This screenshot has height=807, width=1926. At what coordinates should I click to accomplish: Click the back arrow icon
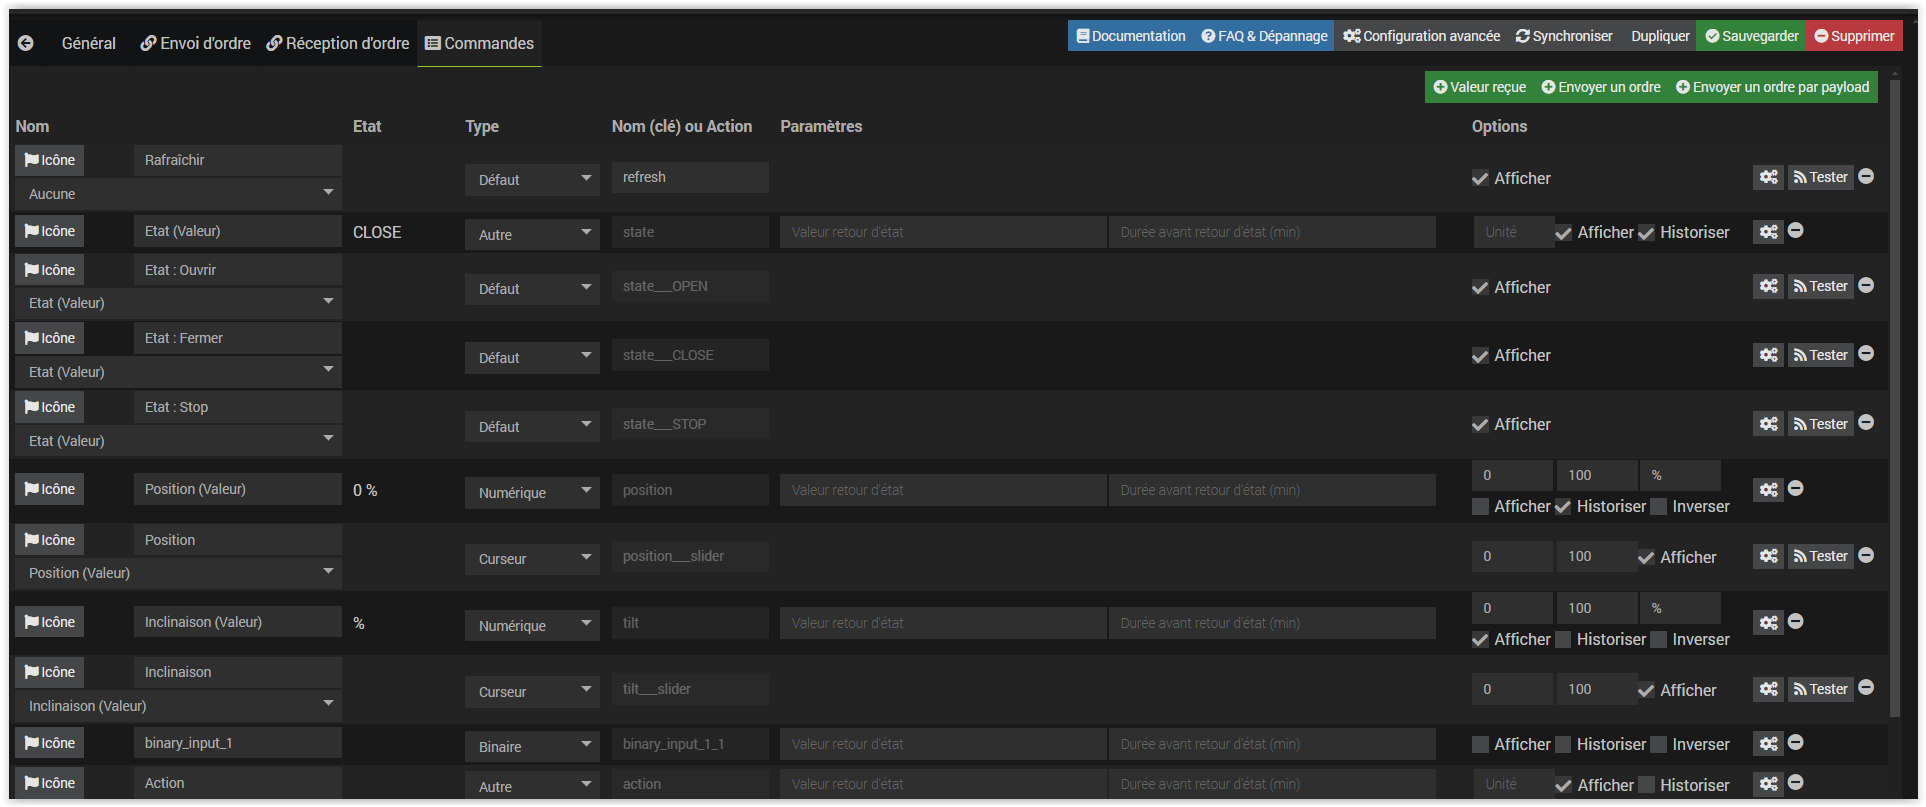pyautogui.click(x=26, y=43)
